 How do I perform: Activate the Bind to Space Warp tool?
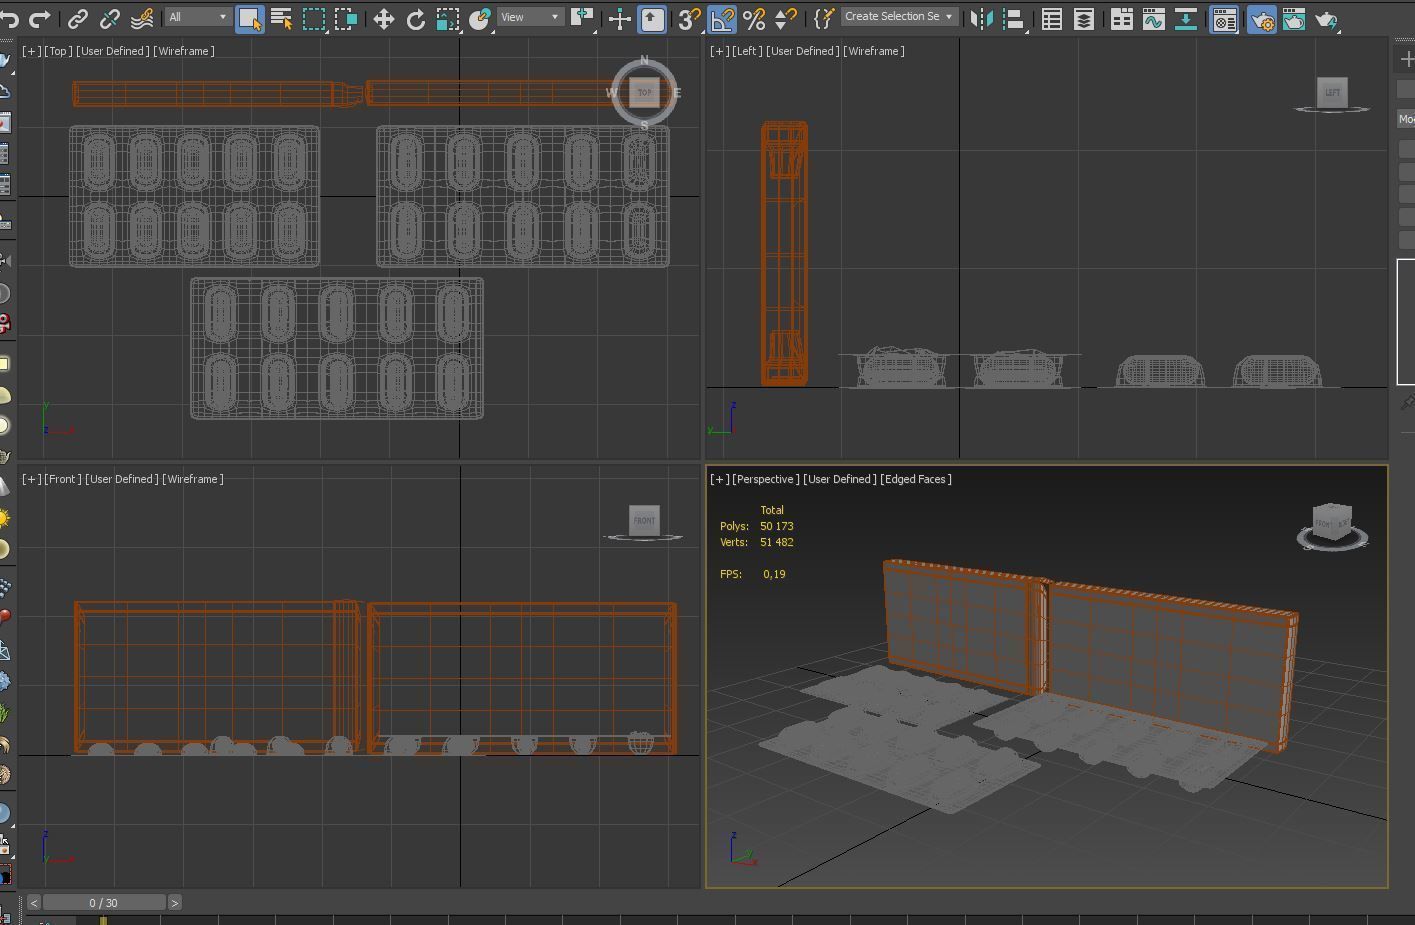142,18
